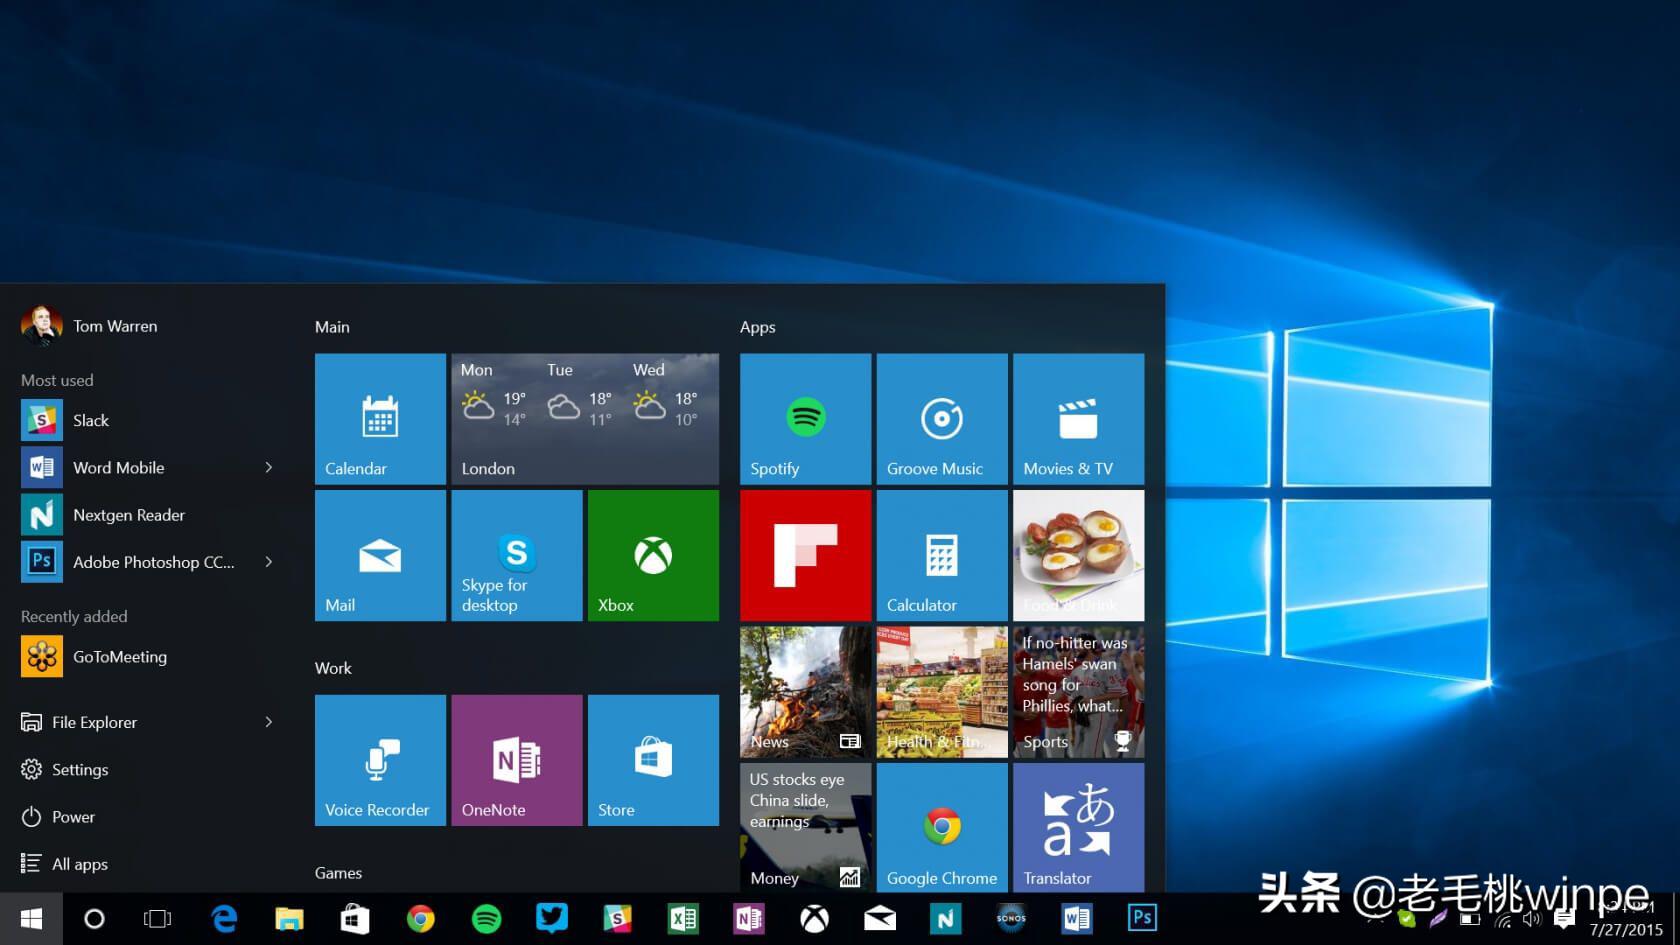The image size is (1680, 945).
Task: Expand the Word Mobile jump list
Action: (268, 467)
